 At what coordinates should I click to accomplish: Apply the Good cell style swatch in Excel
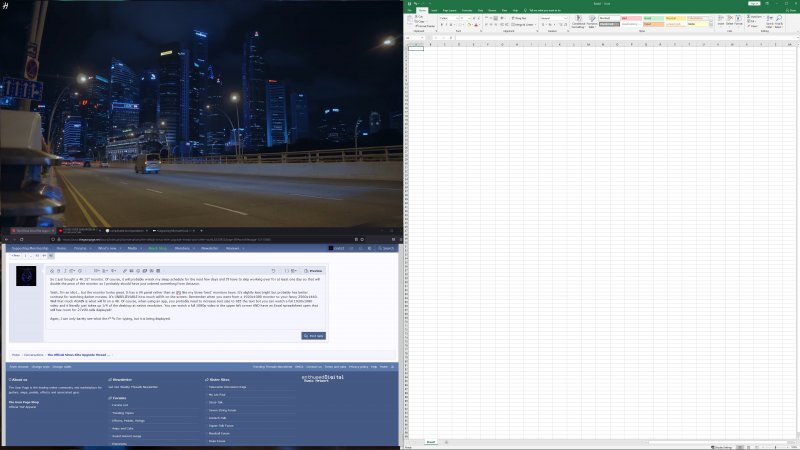[653, 18]
